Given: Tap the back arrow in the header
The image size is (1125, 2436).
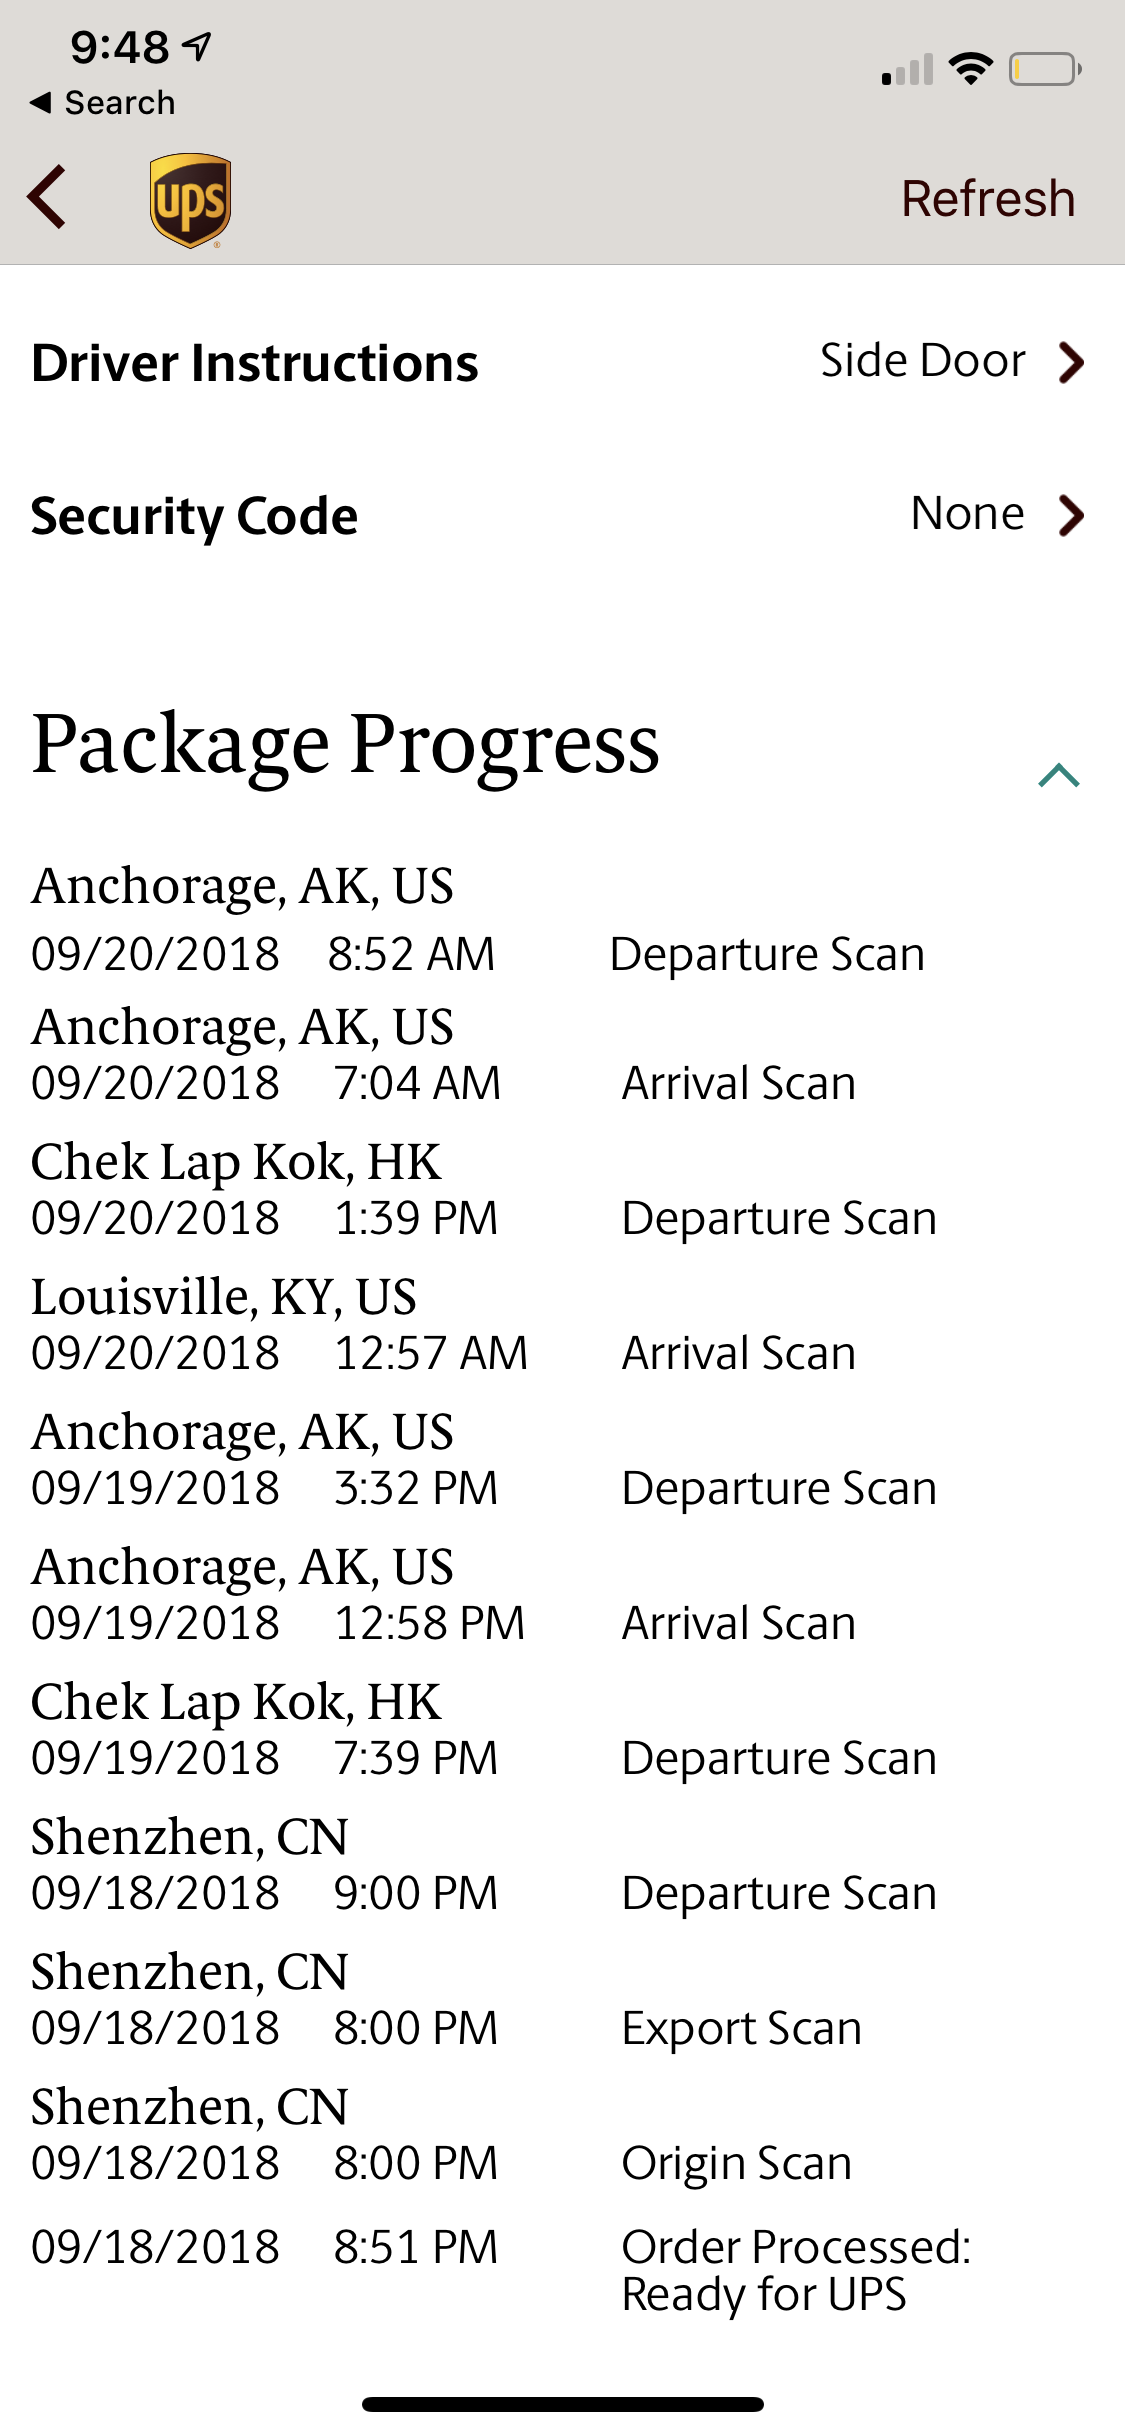Looking at the screenshot, I should pyautogui.click(x=48, y=197).
